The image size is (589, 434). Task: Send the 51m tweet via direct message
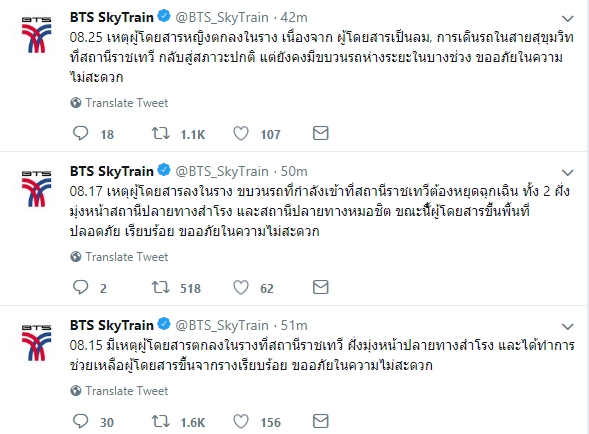(x=320, y=421)
